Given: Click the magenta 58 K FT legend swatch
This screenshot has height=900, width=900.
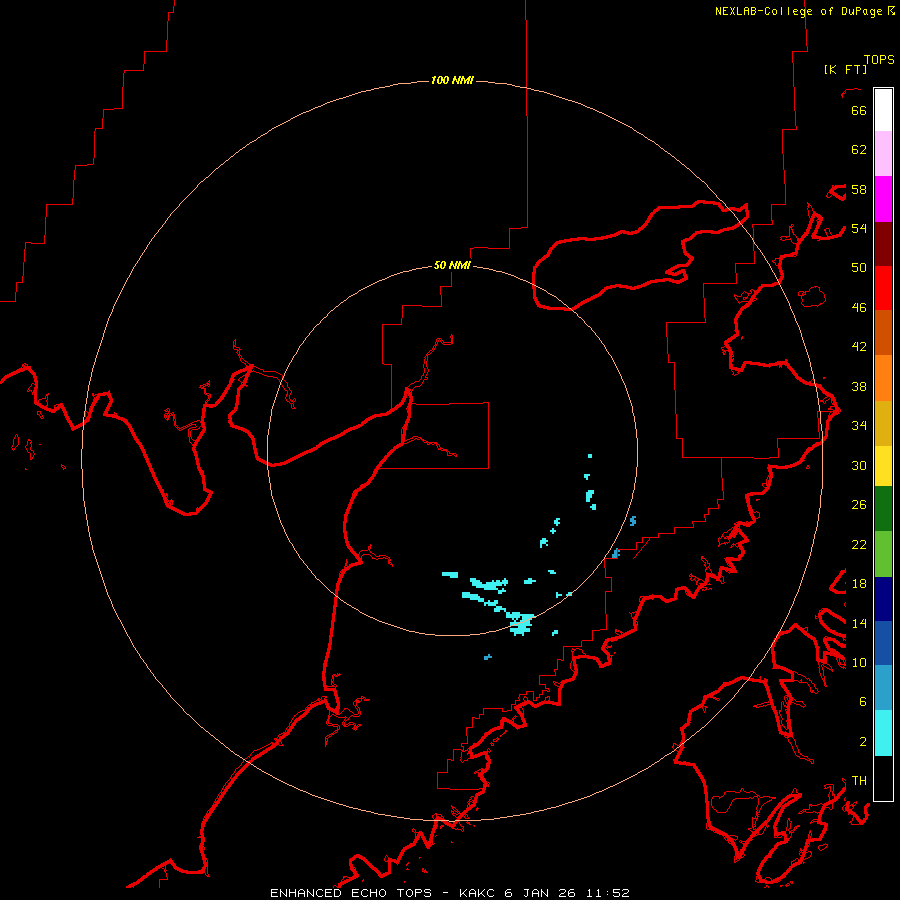Looking at the screenshot, I should coord(883,199).
